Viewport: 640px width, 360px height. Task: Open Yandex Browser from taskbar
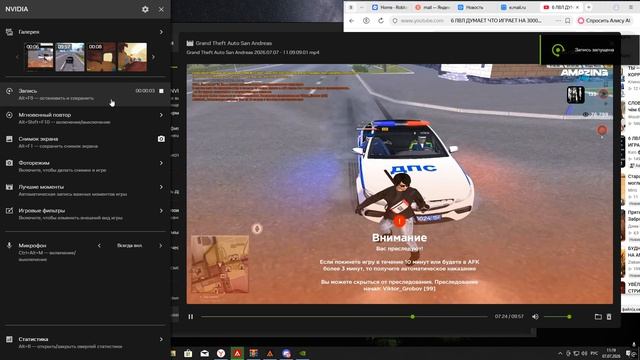pyautogui.click(x=221, y=353)
